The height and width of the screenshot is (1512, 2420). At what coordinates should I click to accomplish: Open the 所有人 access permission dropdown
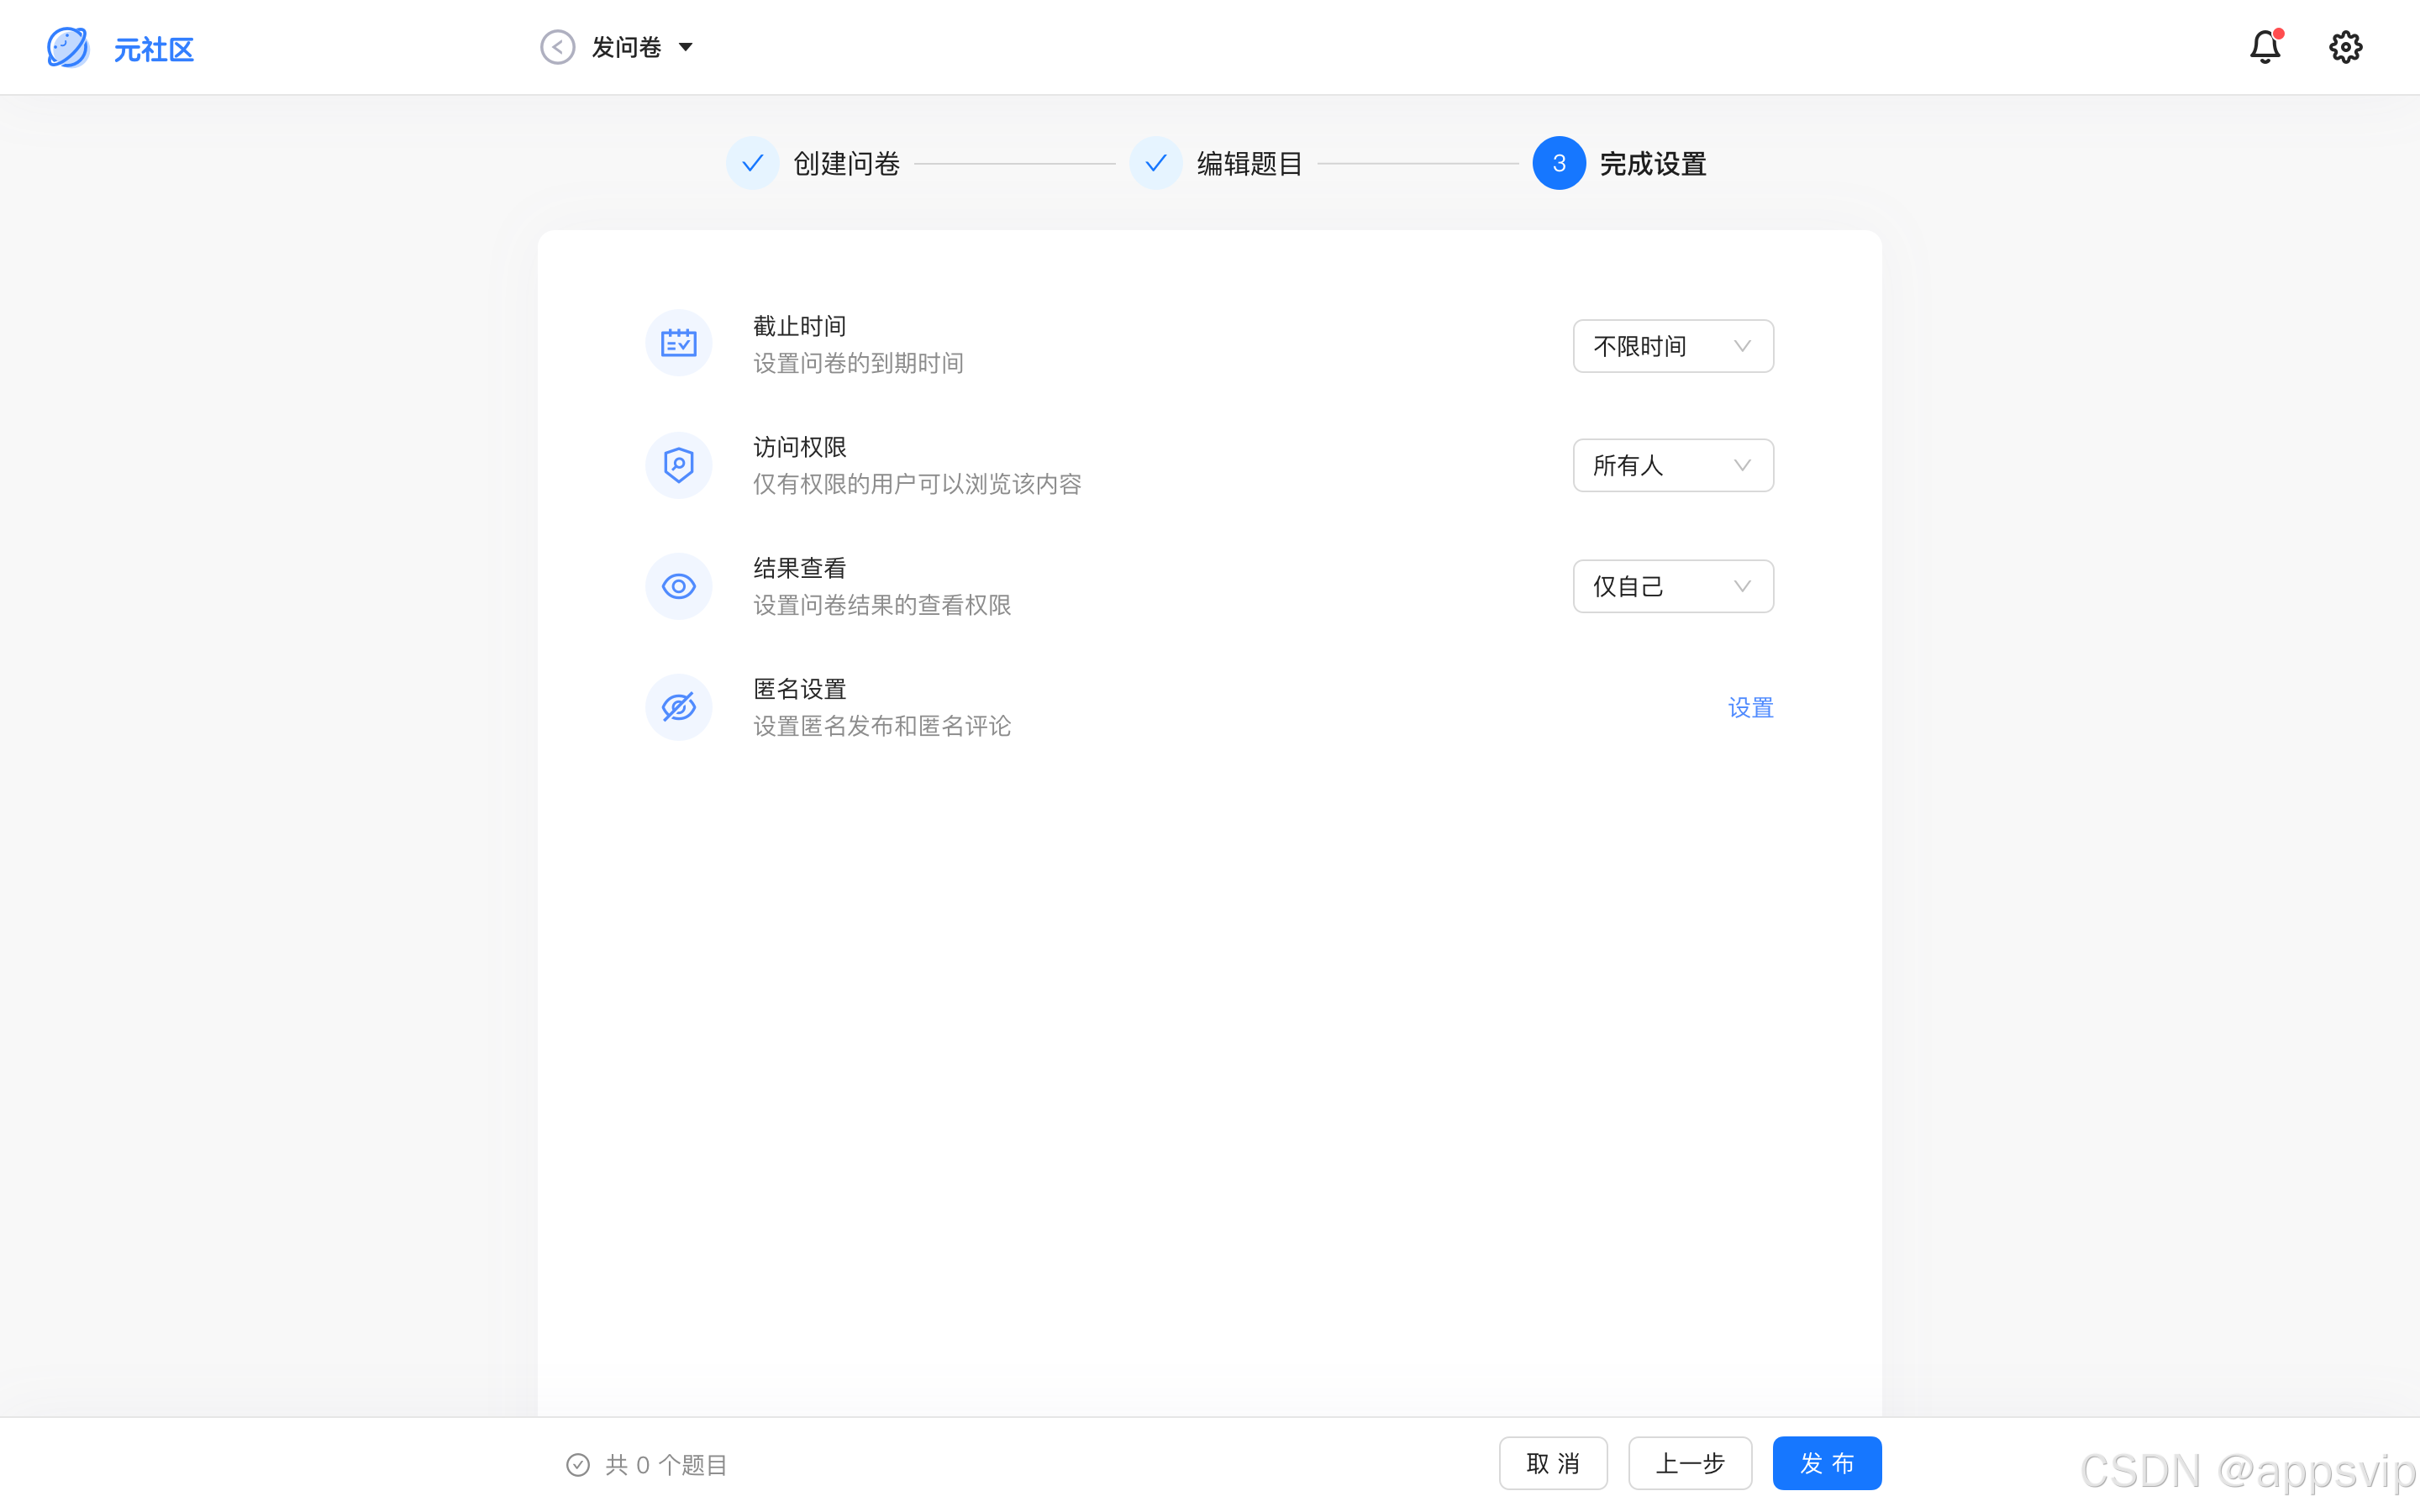tap(1672, 465)
